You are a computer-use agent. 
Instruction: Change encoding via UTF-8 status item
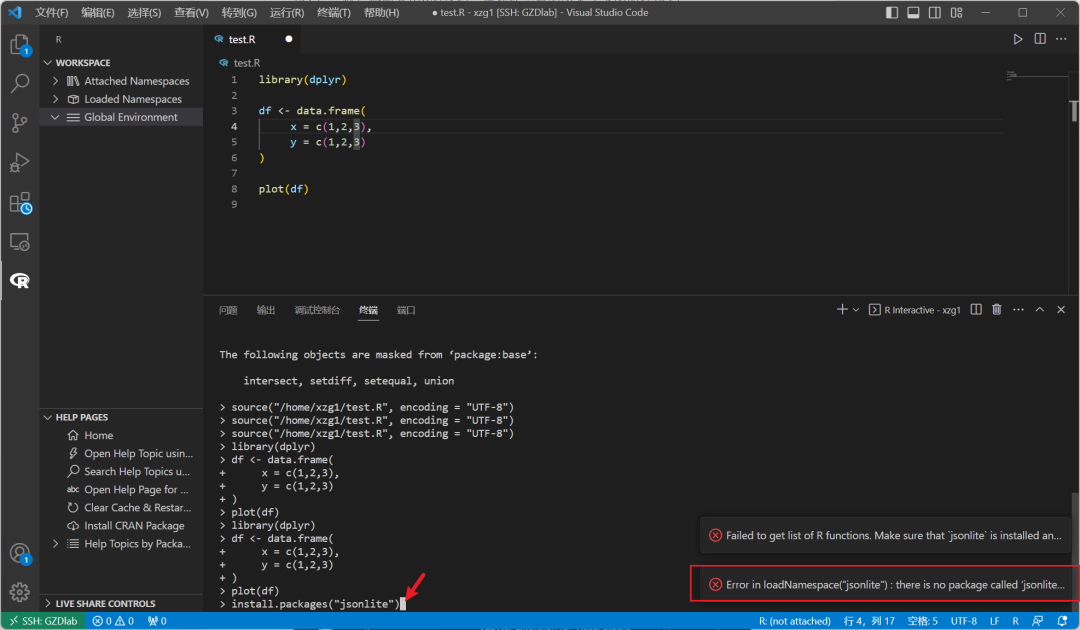(x=964, y=621)
